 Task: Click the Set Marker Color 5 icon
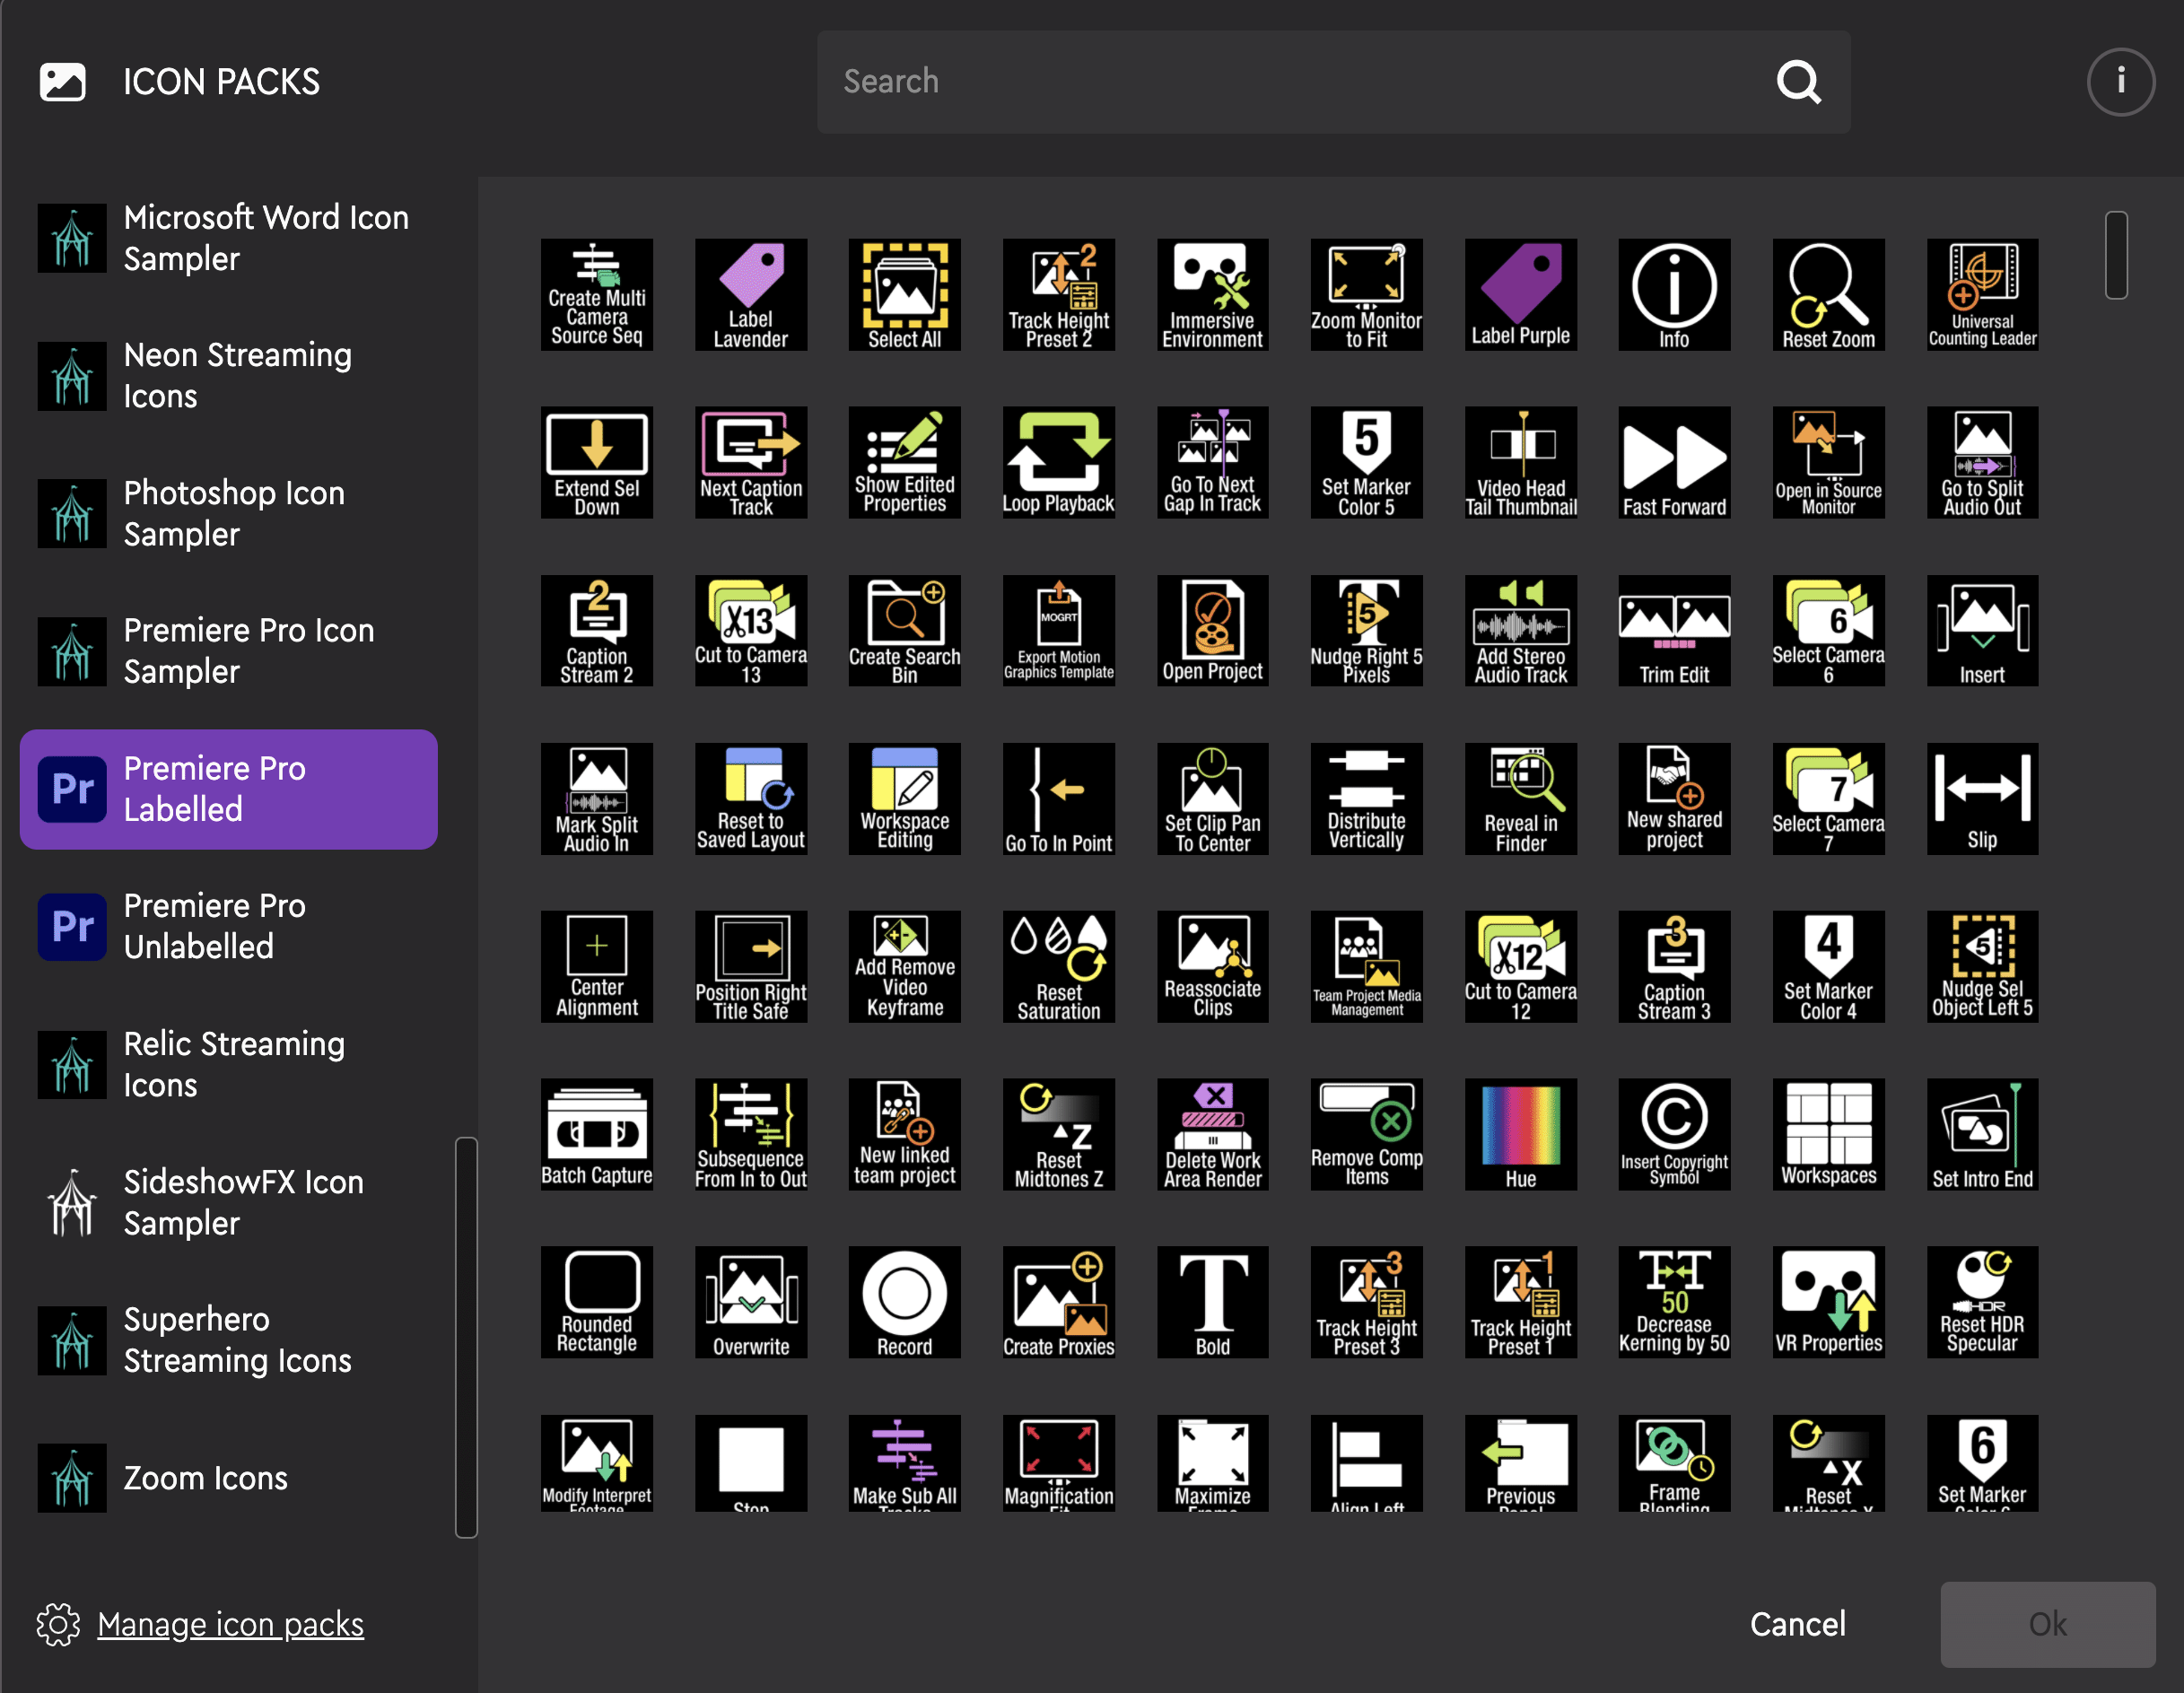1366,462
